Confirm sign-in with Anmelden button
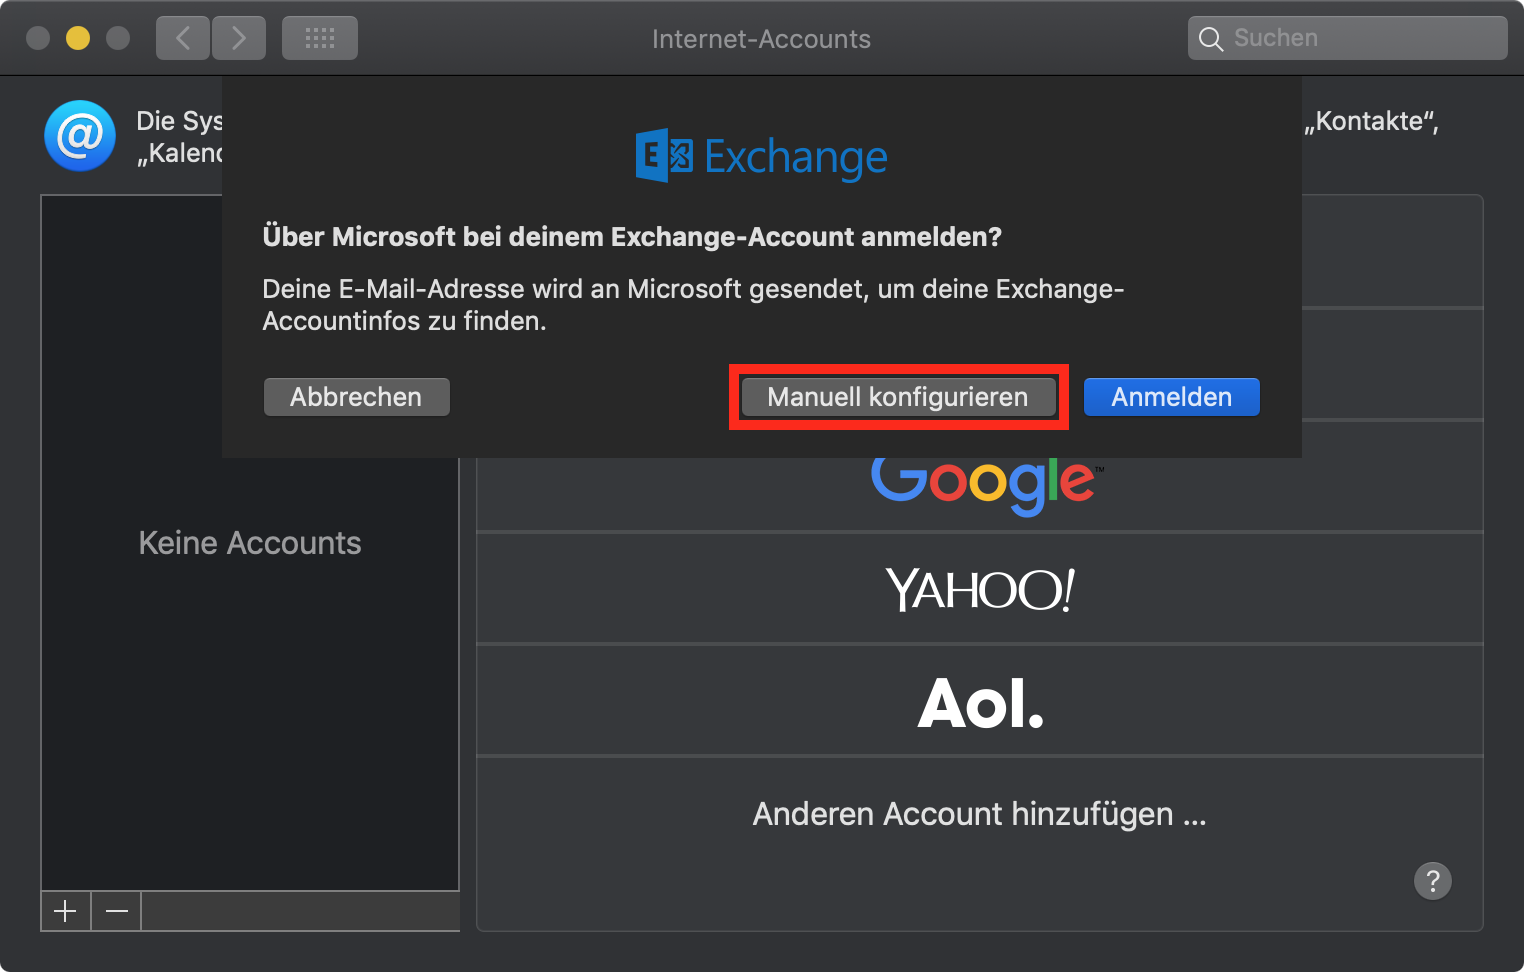Viewport: 1524px width, 972px height. click(x=1172, y=397)
